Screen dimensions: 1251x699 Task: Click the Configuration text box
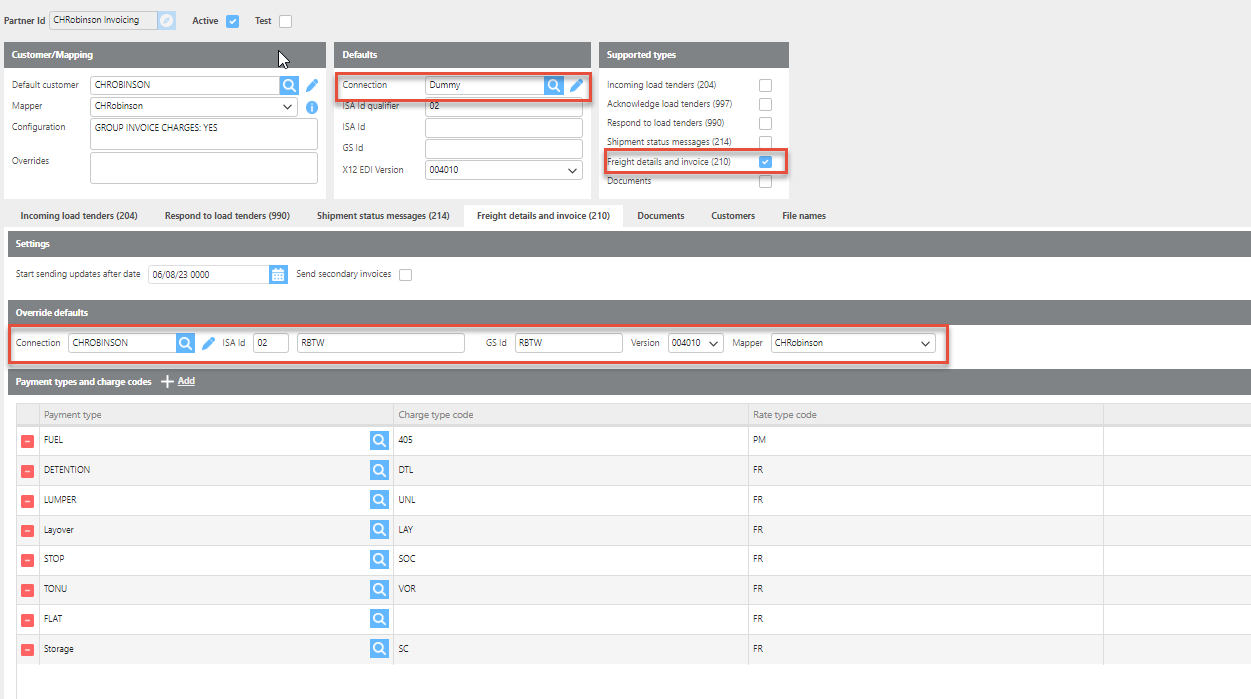(x=203, y=134)
